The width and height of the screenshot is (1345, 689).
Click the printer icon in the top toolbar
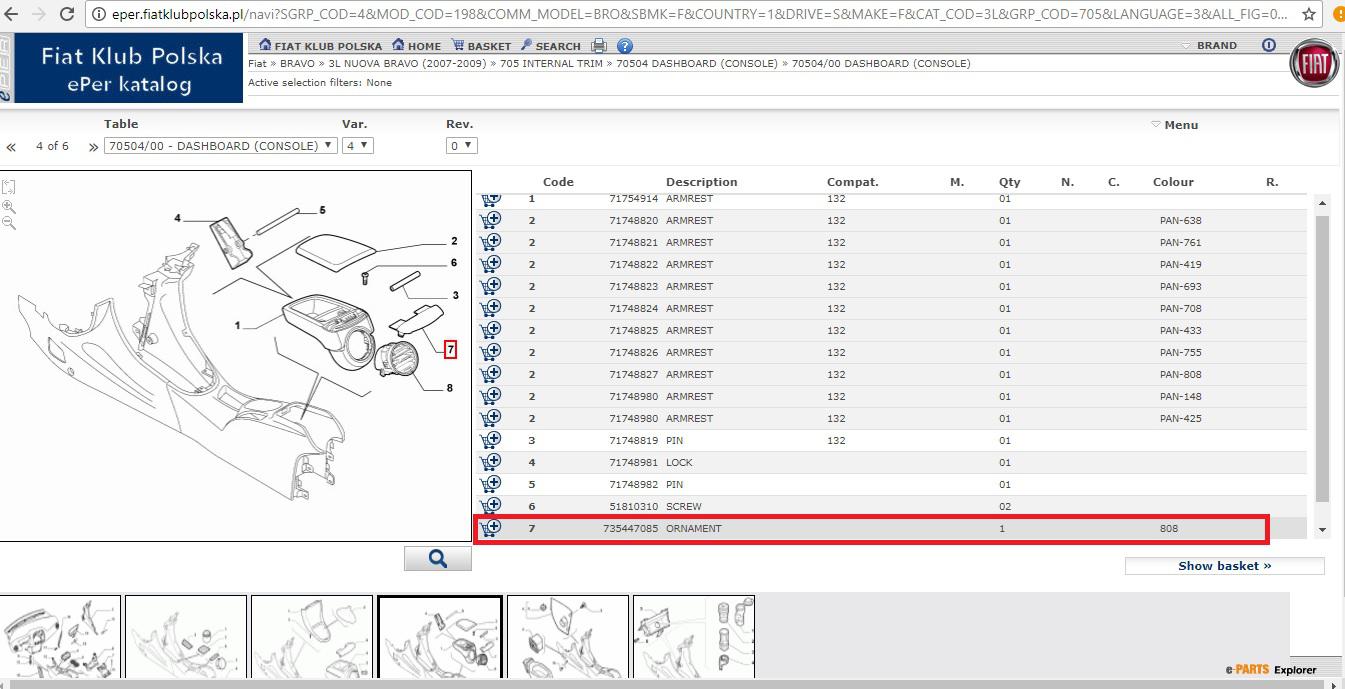click(599, 46)
